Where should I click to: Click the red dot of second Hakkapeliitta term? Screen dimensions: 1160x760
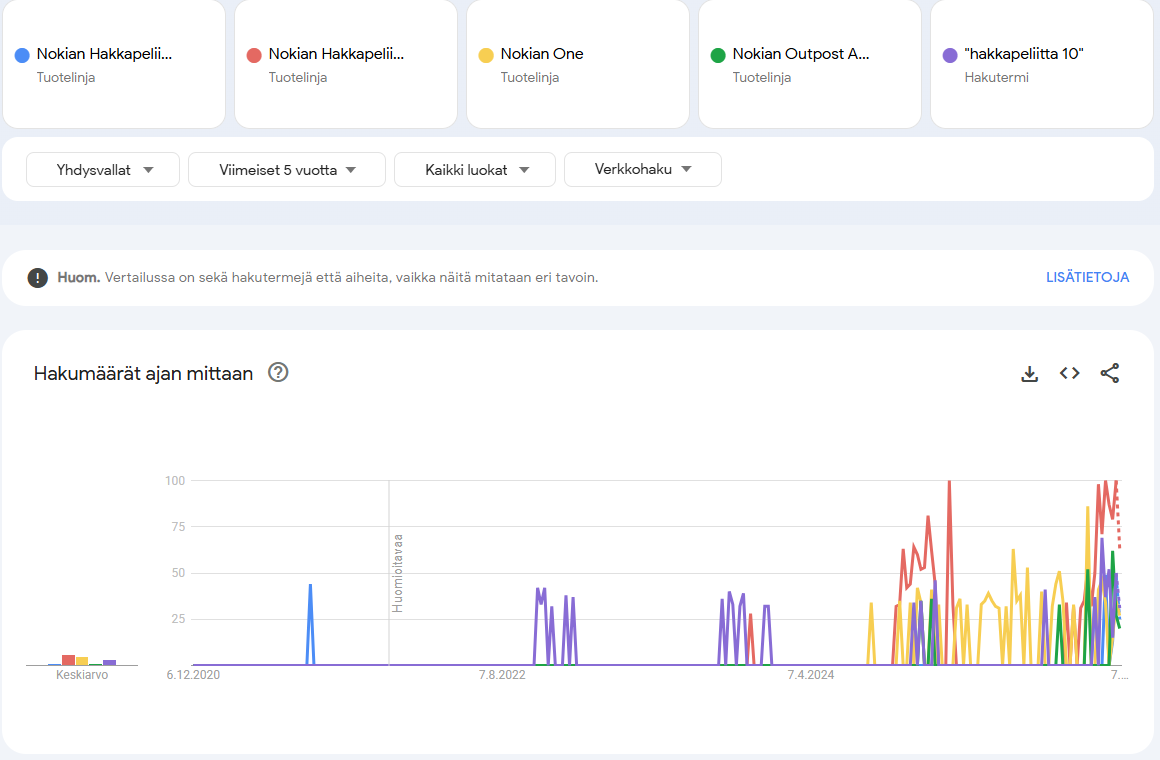point(254,55)
